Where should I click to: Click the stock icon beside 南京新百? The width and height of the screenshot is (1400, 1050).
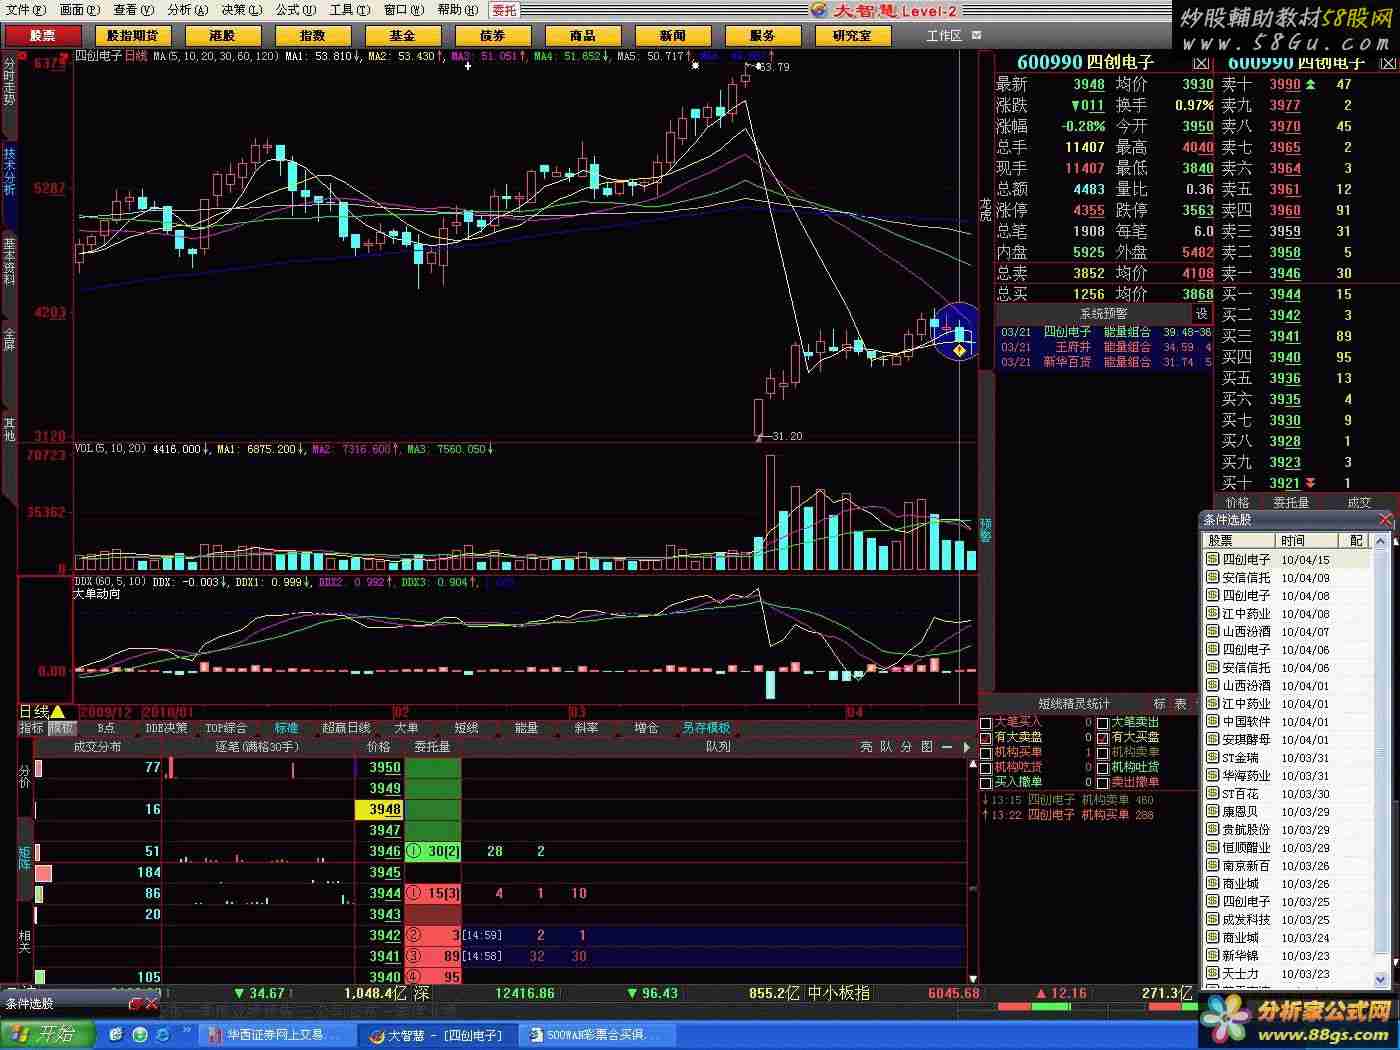(1213, 866)
